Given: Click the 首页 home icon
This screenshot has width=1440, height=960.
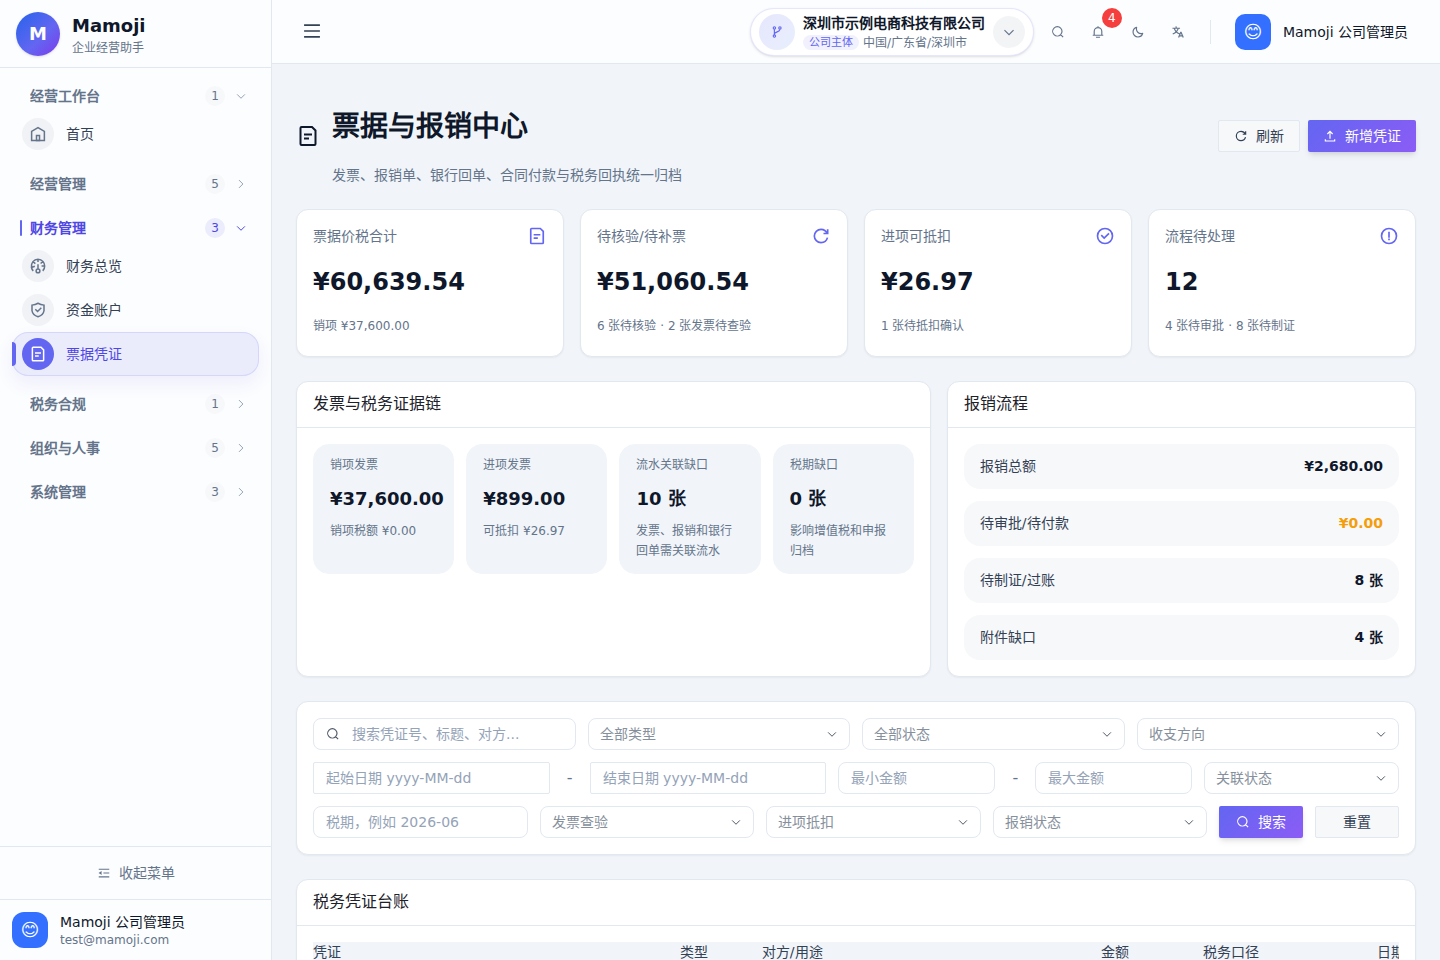Looking at the screenshot, I should pos(38,134).
